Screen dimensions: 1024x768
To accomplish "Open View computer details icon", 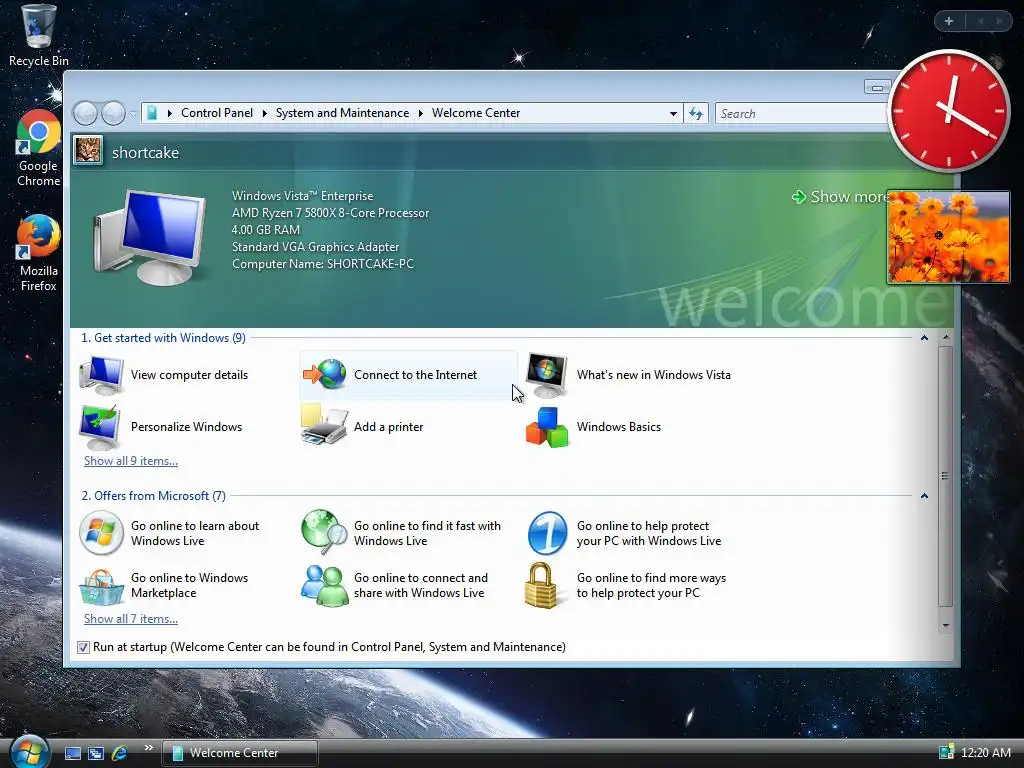I will pyautogui.click(x=101, y=375).
